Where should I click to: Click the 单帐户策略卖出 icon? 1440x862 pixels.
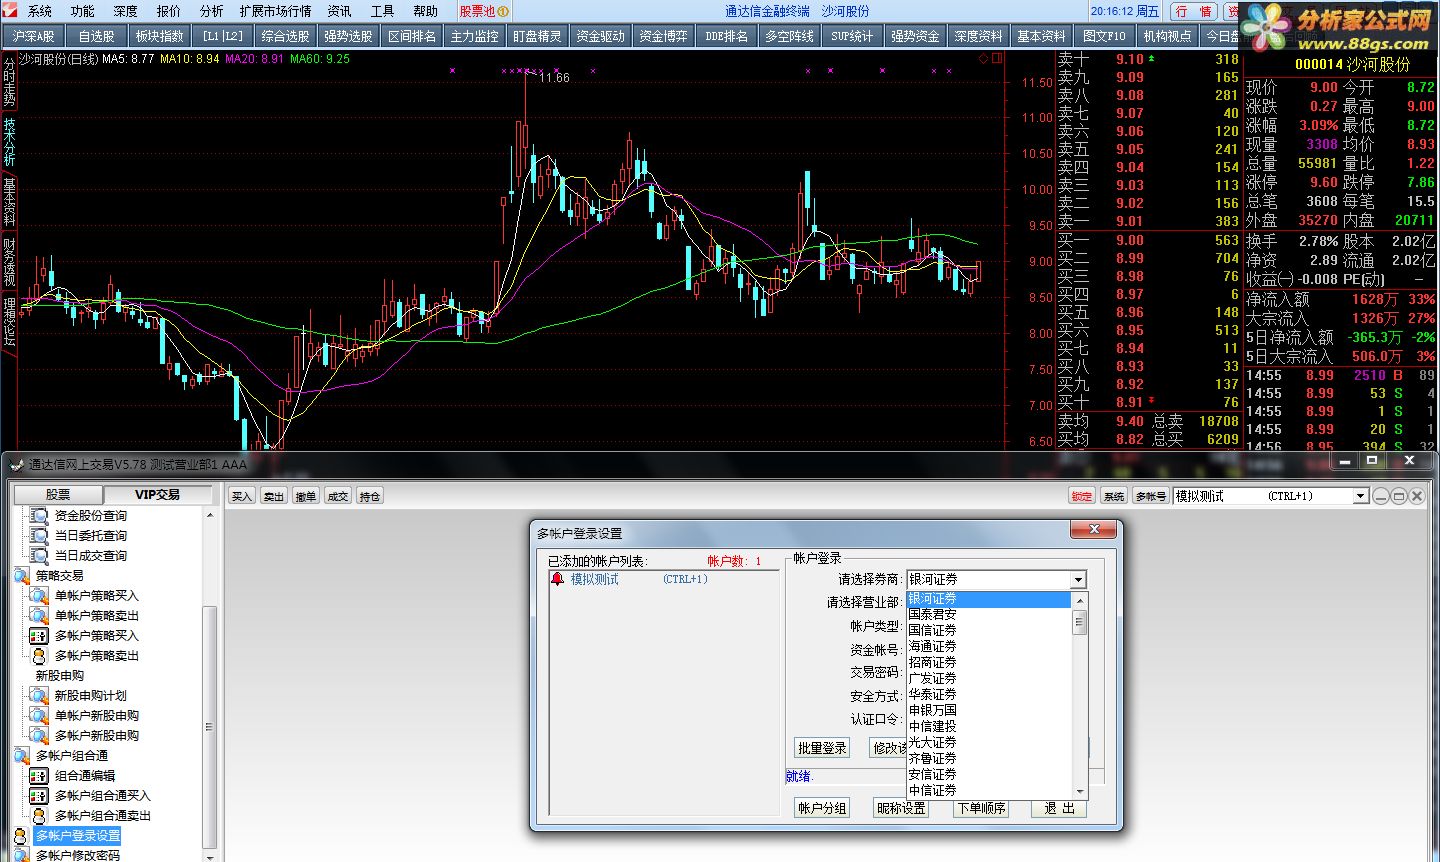pyautogui.click(x=39, y=616)
